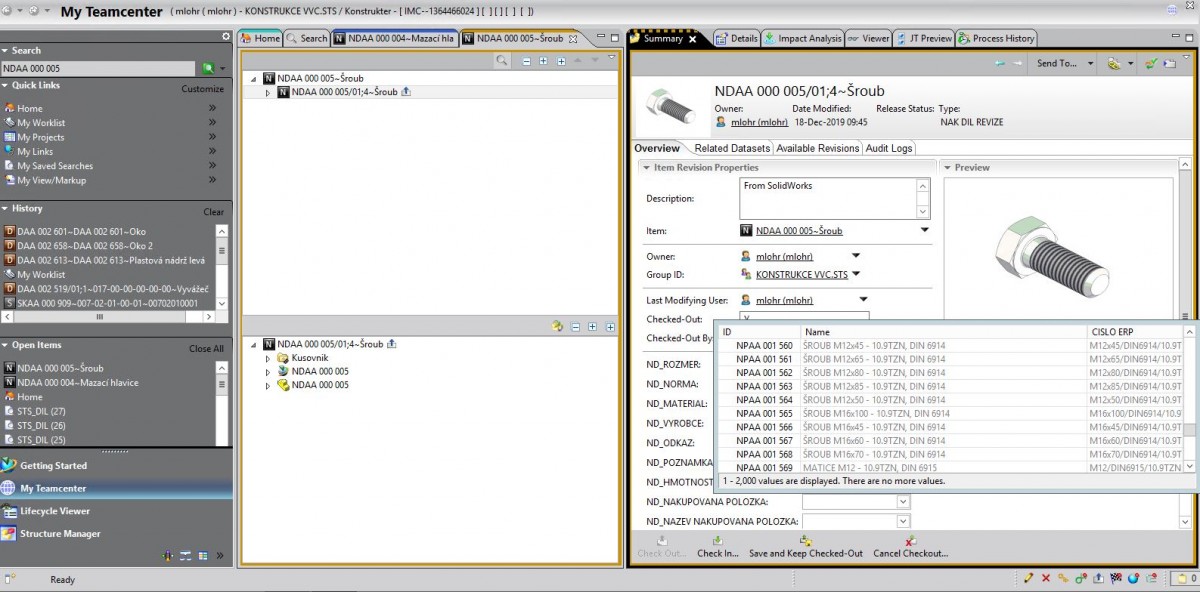Image resolution: width=1200 pixels, height=592 pixels.
Task: Open the Structure Manager application
Action: coord(60,534)
